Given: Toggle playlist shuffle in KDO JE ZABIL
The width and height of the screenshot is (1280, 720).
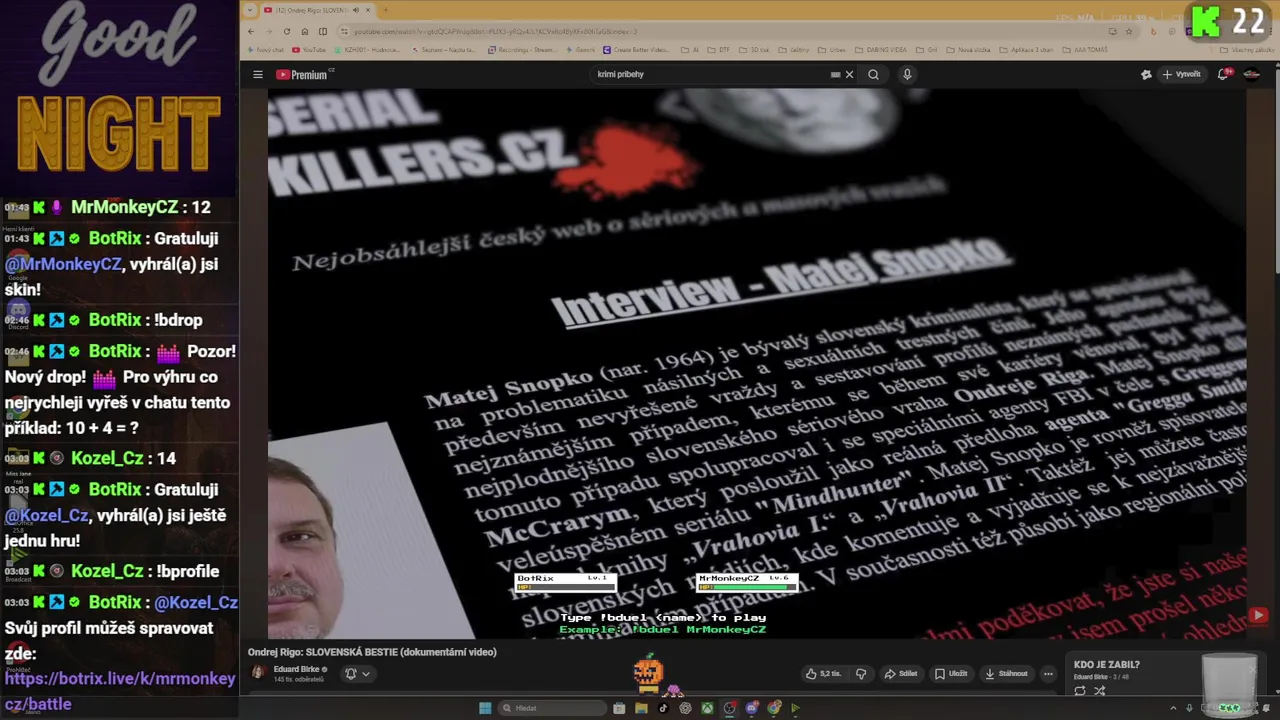Looking at the screenshot, I should tap(1100, 691).
